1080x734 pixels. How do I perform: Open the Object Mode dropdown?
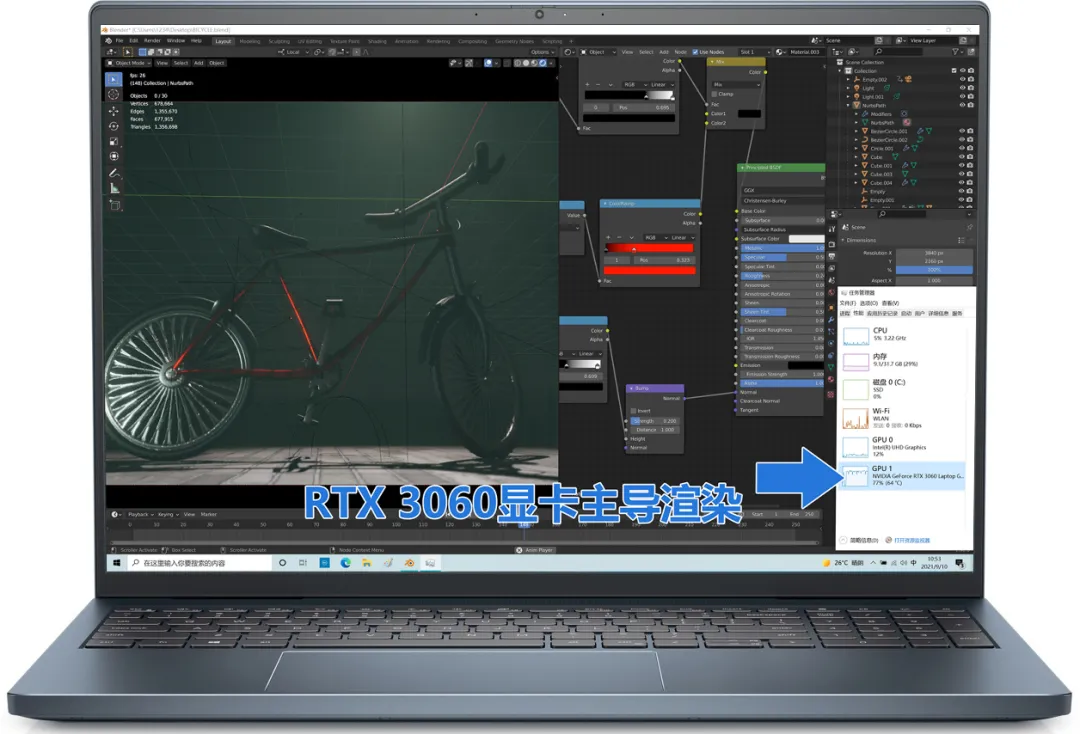(x=128, y=63)
